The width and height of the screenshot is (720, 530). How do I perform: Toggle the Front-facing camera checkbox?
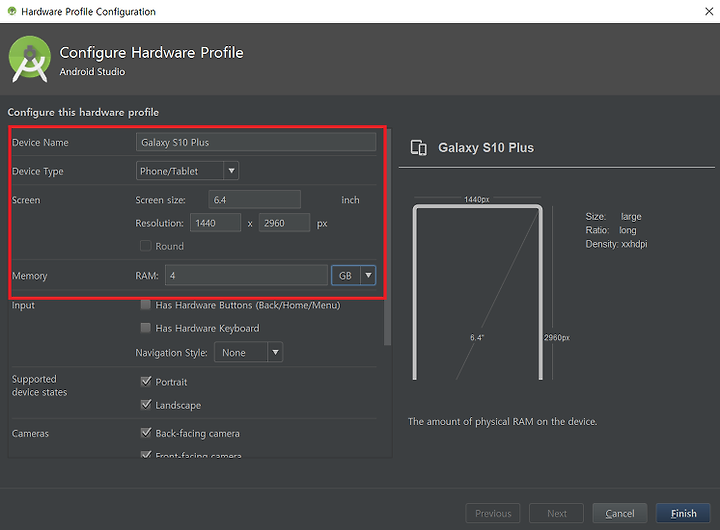pyautogui.click(x=146, y=455)
